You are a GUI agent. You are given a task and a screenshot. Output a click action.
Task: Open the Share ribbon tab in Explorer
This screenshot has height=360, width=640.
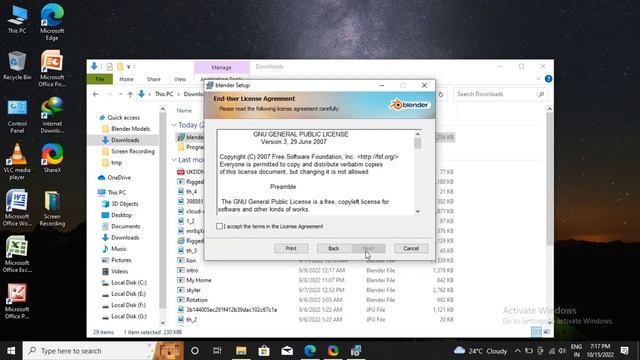(x=153, y=79)
